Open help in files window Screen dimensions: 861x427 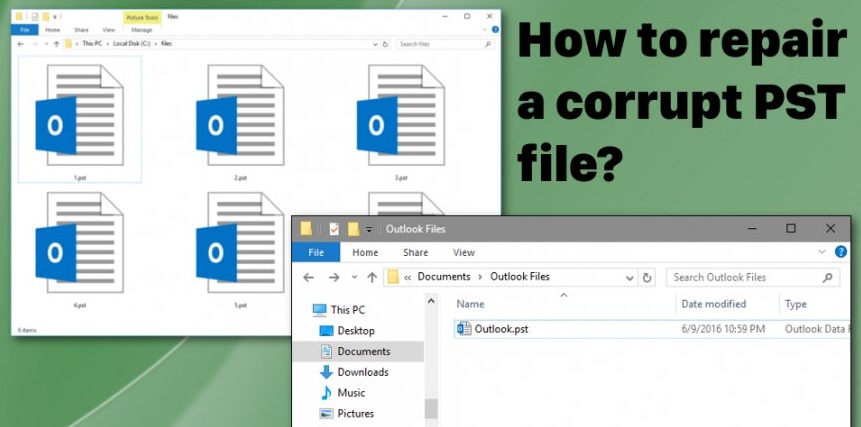point(495,29)
